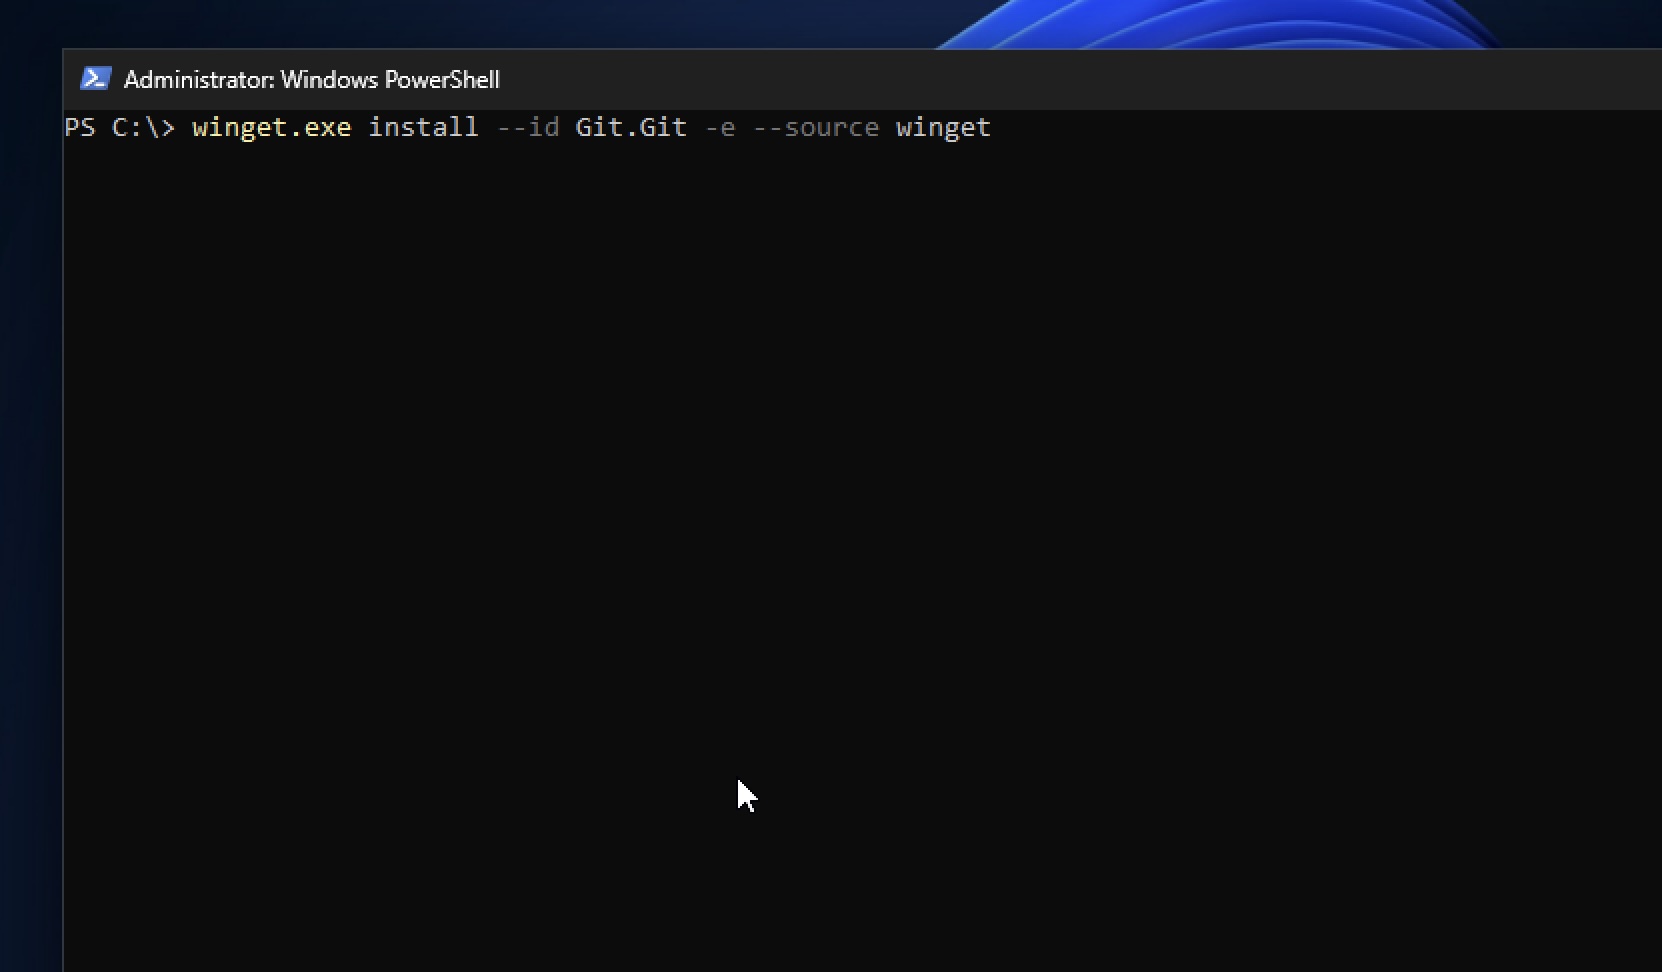Click the desktop wallpaper left of the window
Screen dimensions: 1662x972
pyautogui.click(x=30, y=500)
